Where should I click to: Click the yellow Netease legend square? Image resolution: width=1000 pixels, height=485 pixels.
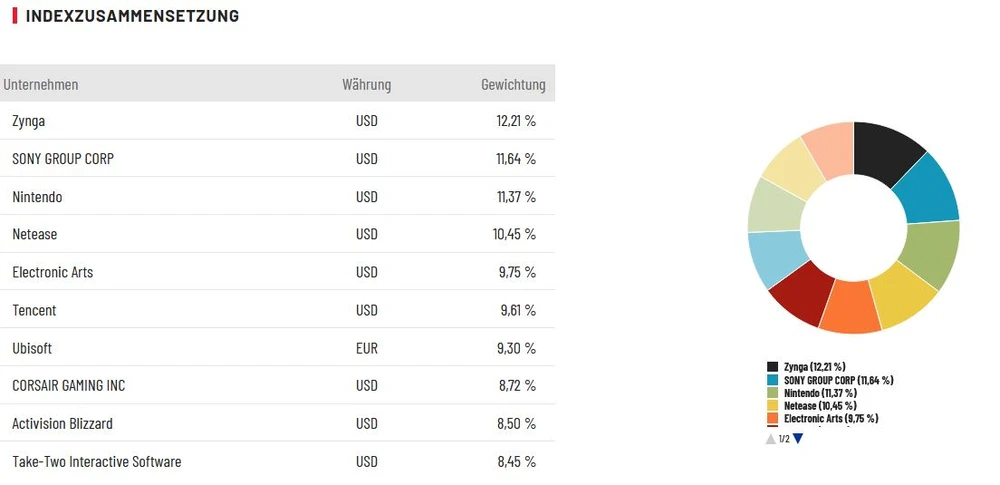[x=773, y=406]
